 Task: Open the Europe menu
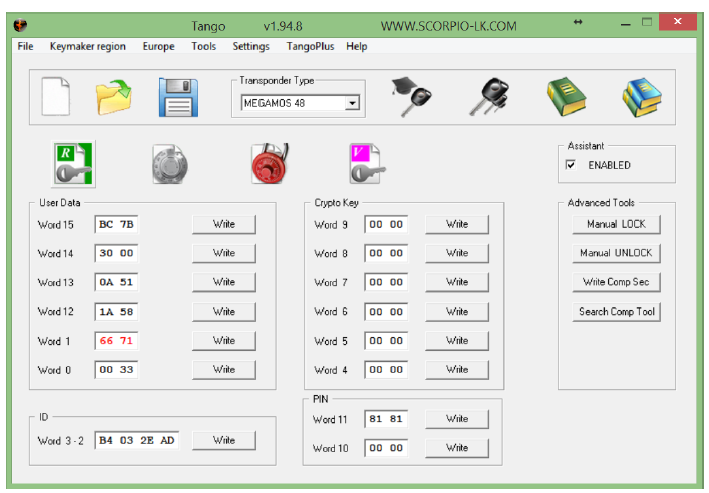pos(158,46)
